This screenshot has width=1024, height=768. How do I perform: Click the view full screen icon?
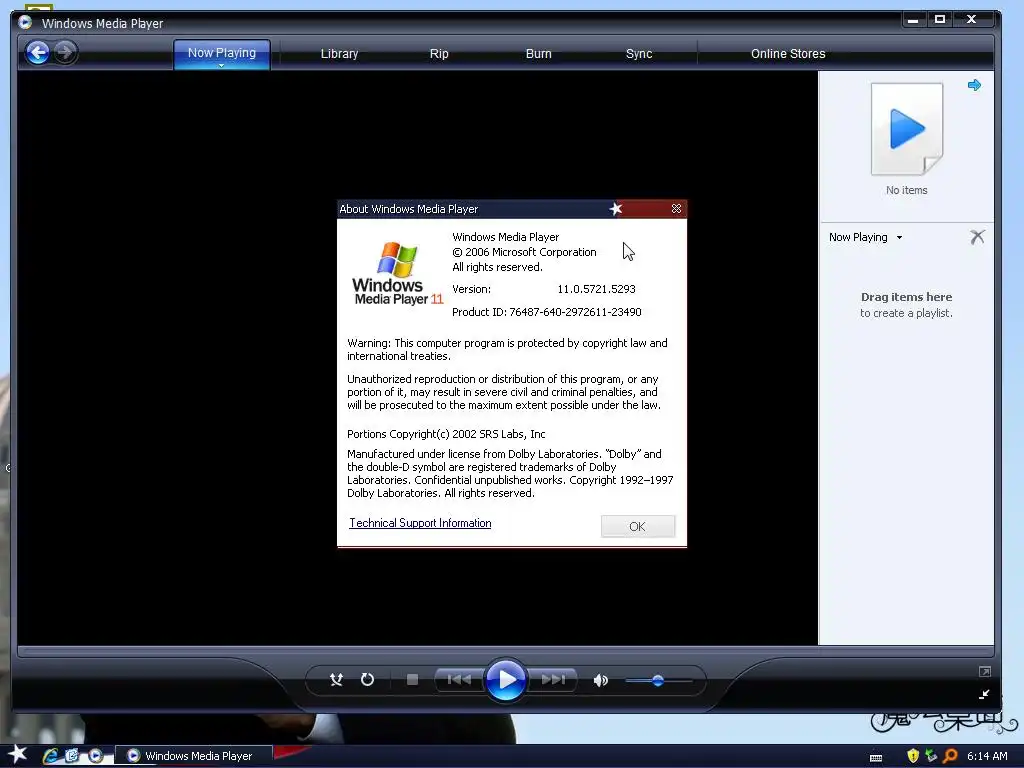(x=984, y=671)
